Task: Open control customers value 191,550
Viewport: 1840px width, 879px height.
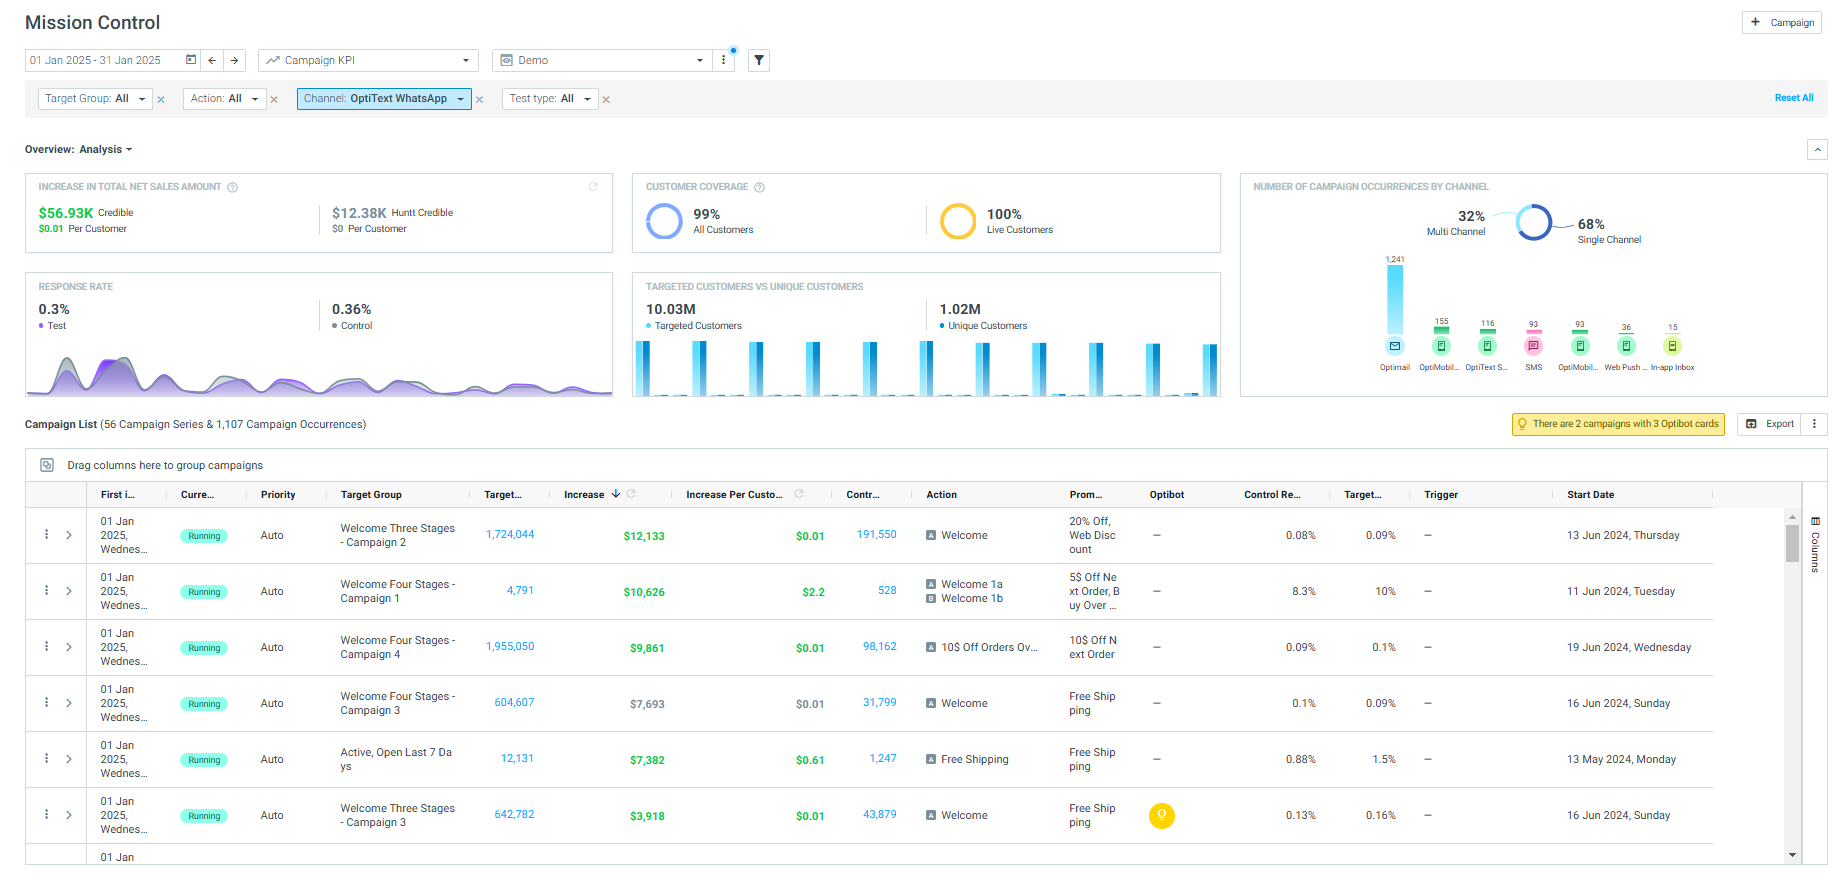Action: click(x=876, y=535)
